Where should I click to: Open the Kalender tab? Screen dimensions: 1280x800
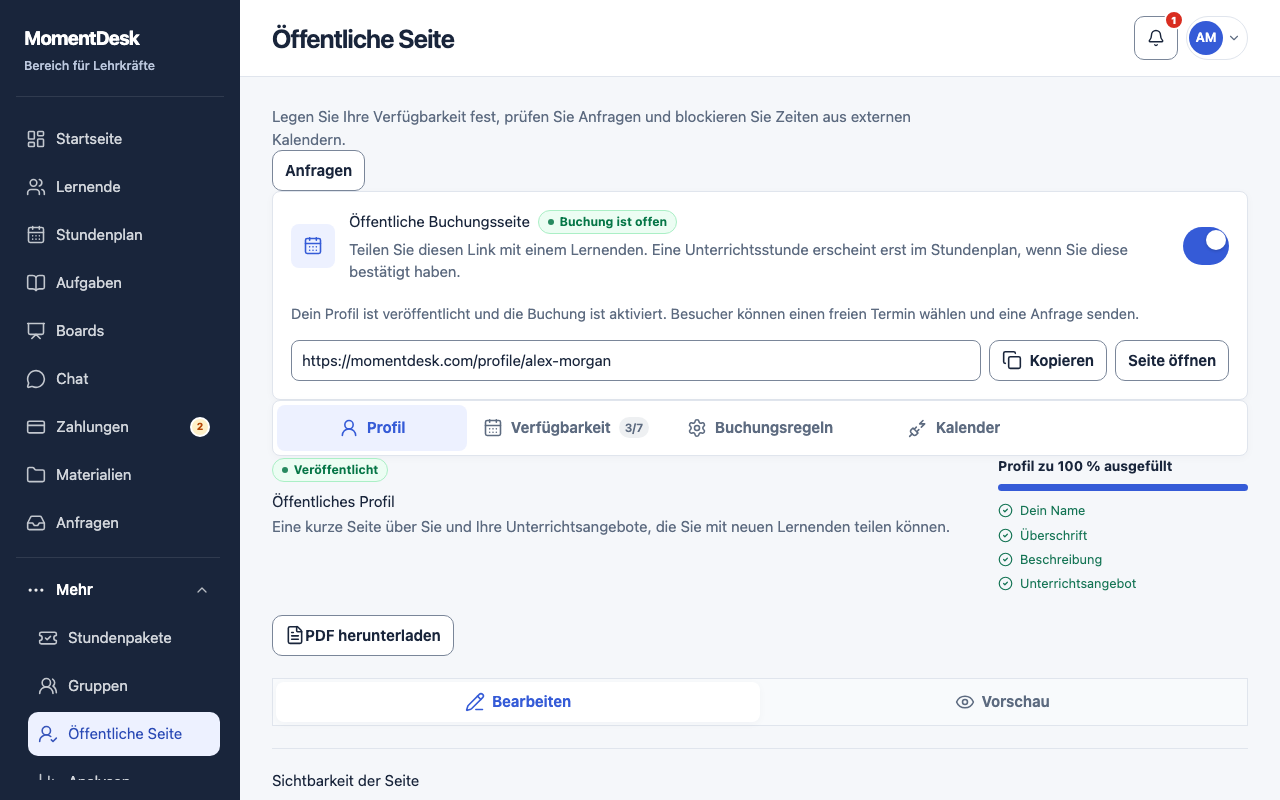click(954, 428)
